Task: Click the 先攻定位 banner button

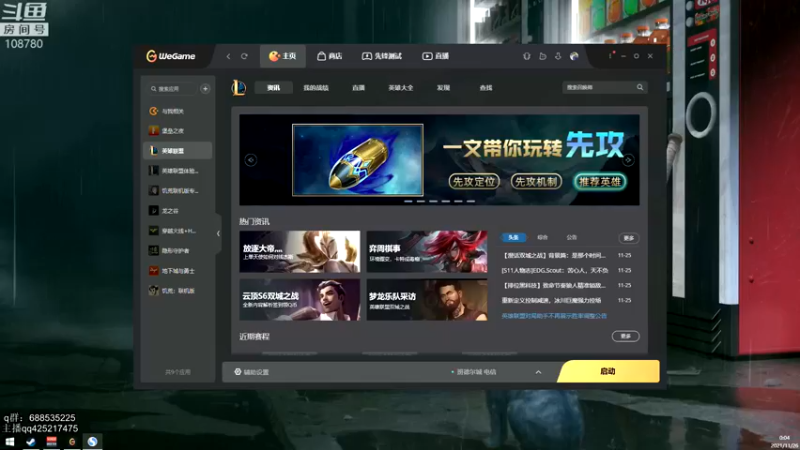Action: pyautogui.click(x=474, y=182)
